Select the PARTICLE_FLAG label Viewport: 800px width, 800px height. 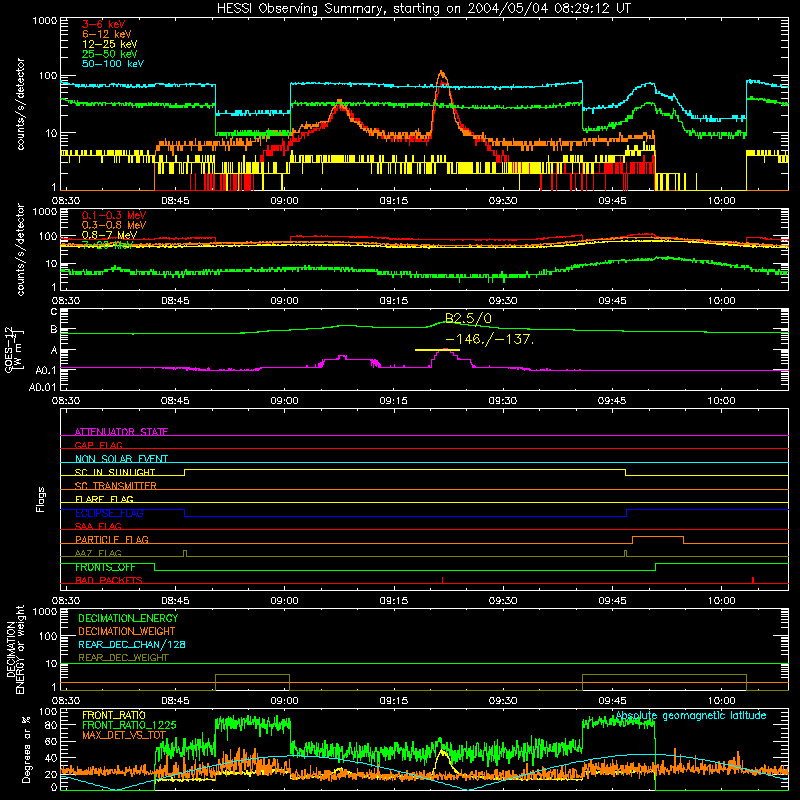pos(112,539)
